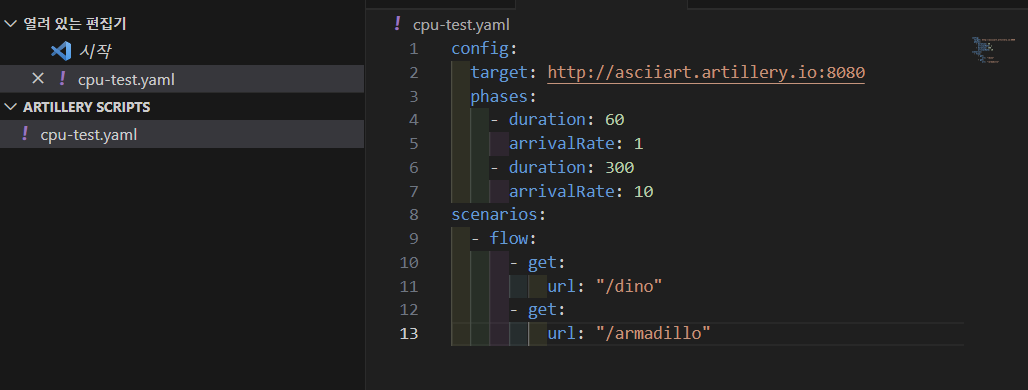Viewport: 1028px width, 390px height.
Task: Collapse the 열려 있는 편집기 section chevron
Action: (10, 24)
